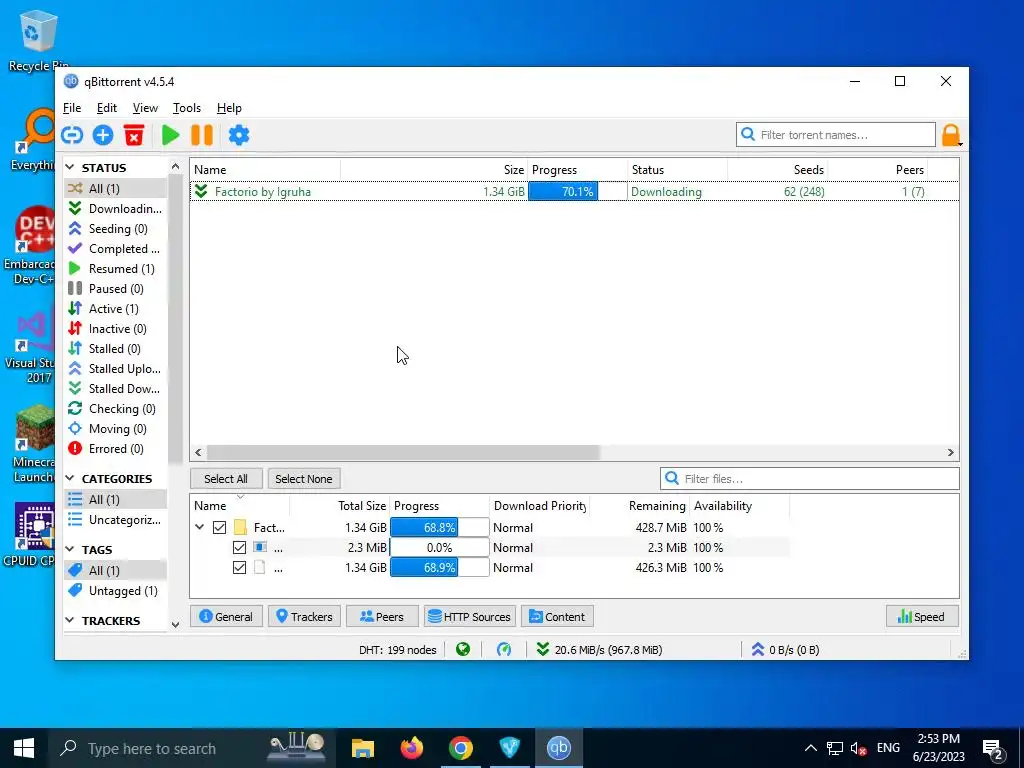Image resolution: width=1024 pixels, height=768 pixels.
Task: Select All (1) under TAGS
Action: click(x=115, y=571)
